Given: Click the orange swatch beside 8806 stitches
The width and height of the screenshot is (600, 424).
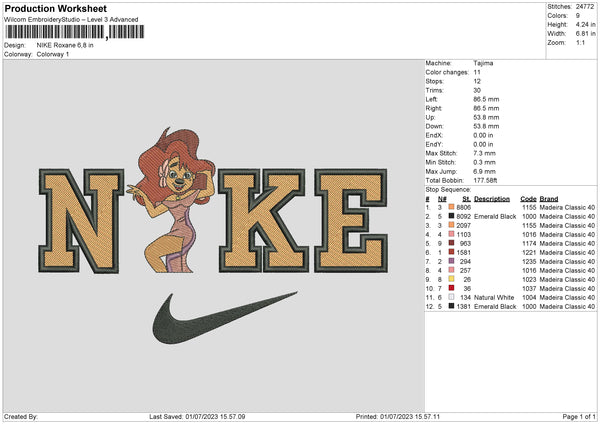Looking at the screenshot, I should tap(452, 207).
